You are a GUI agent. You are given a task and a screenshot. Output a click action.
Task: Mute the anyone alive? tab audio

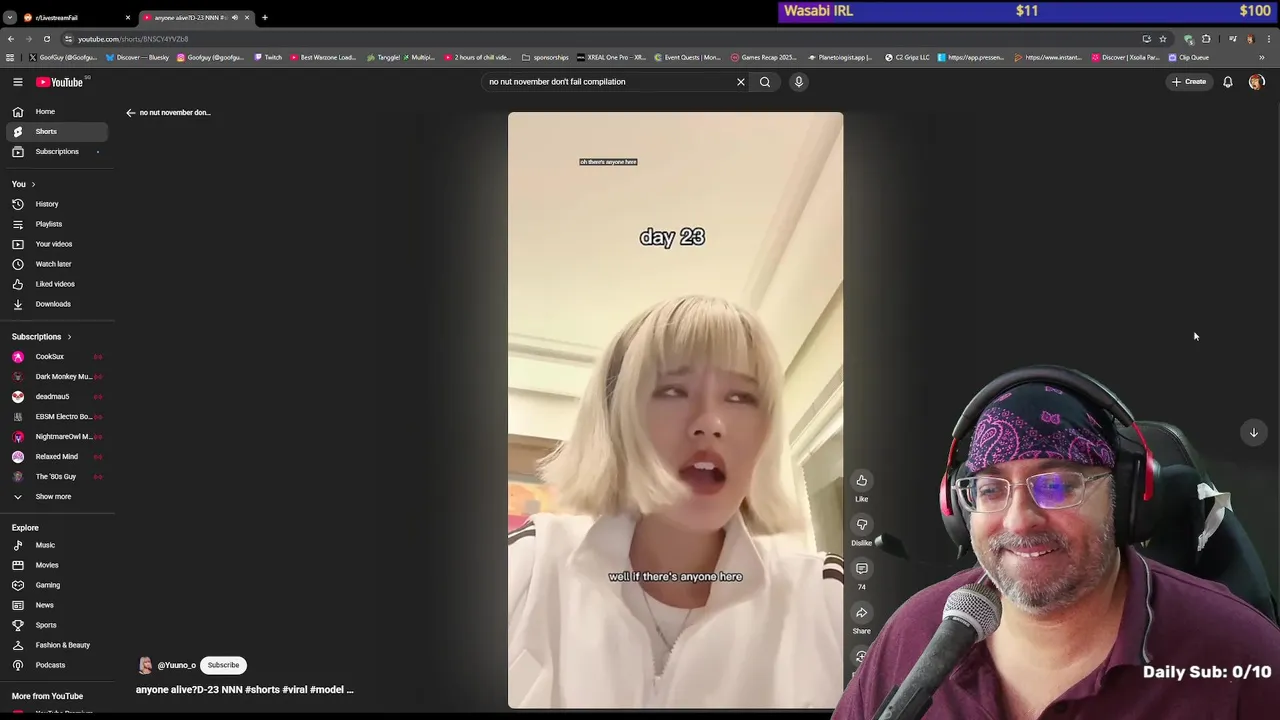click(235, 18)
